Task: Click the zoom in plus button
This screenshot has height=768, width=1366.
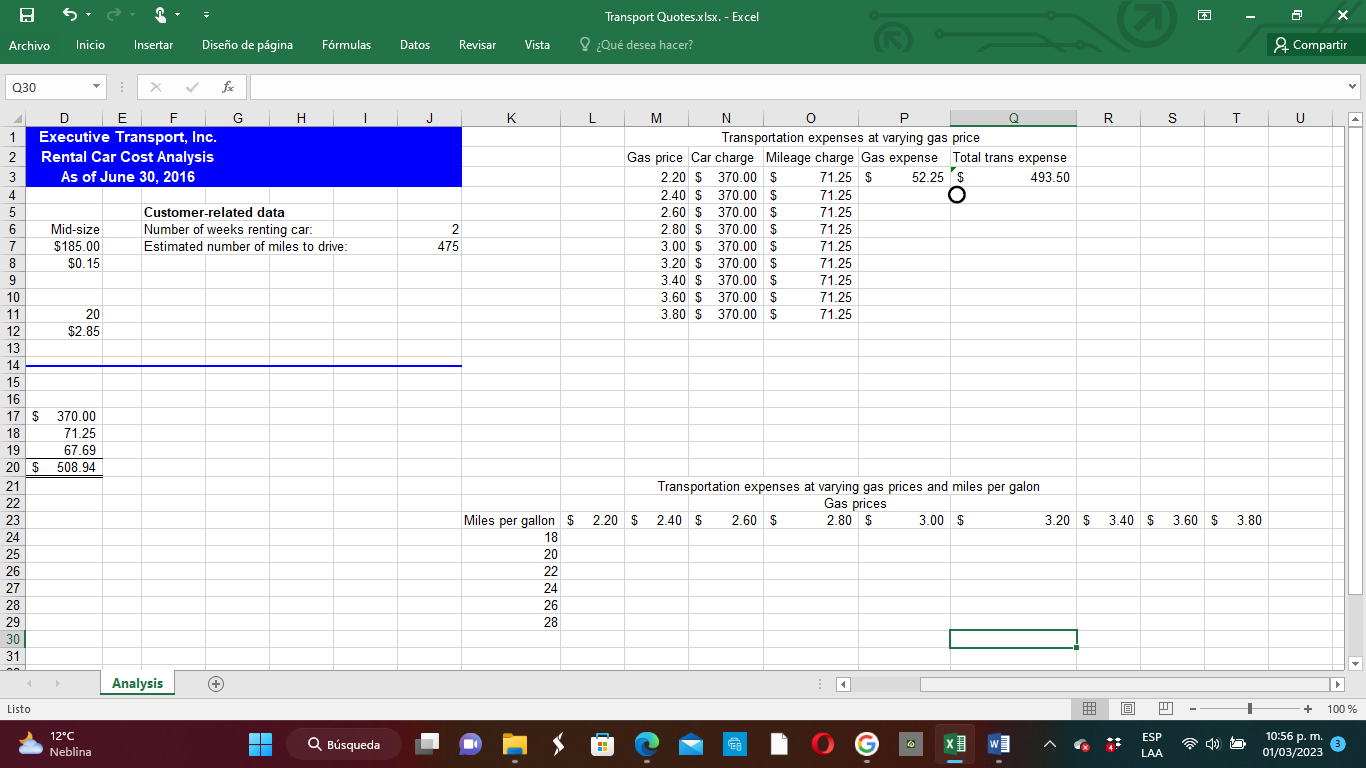Action: pyautogui.click(x=1310, y=709)
